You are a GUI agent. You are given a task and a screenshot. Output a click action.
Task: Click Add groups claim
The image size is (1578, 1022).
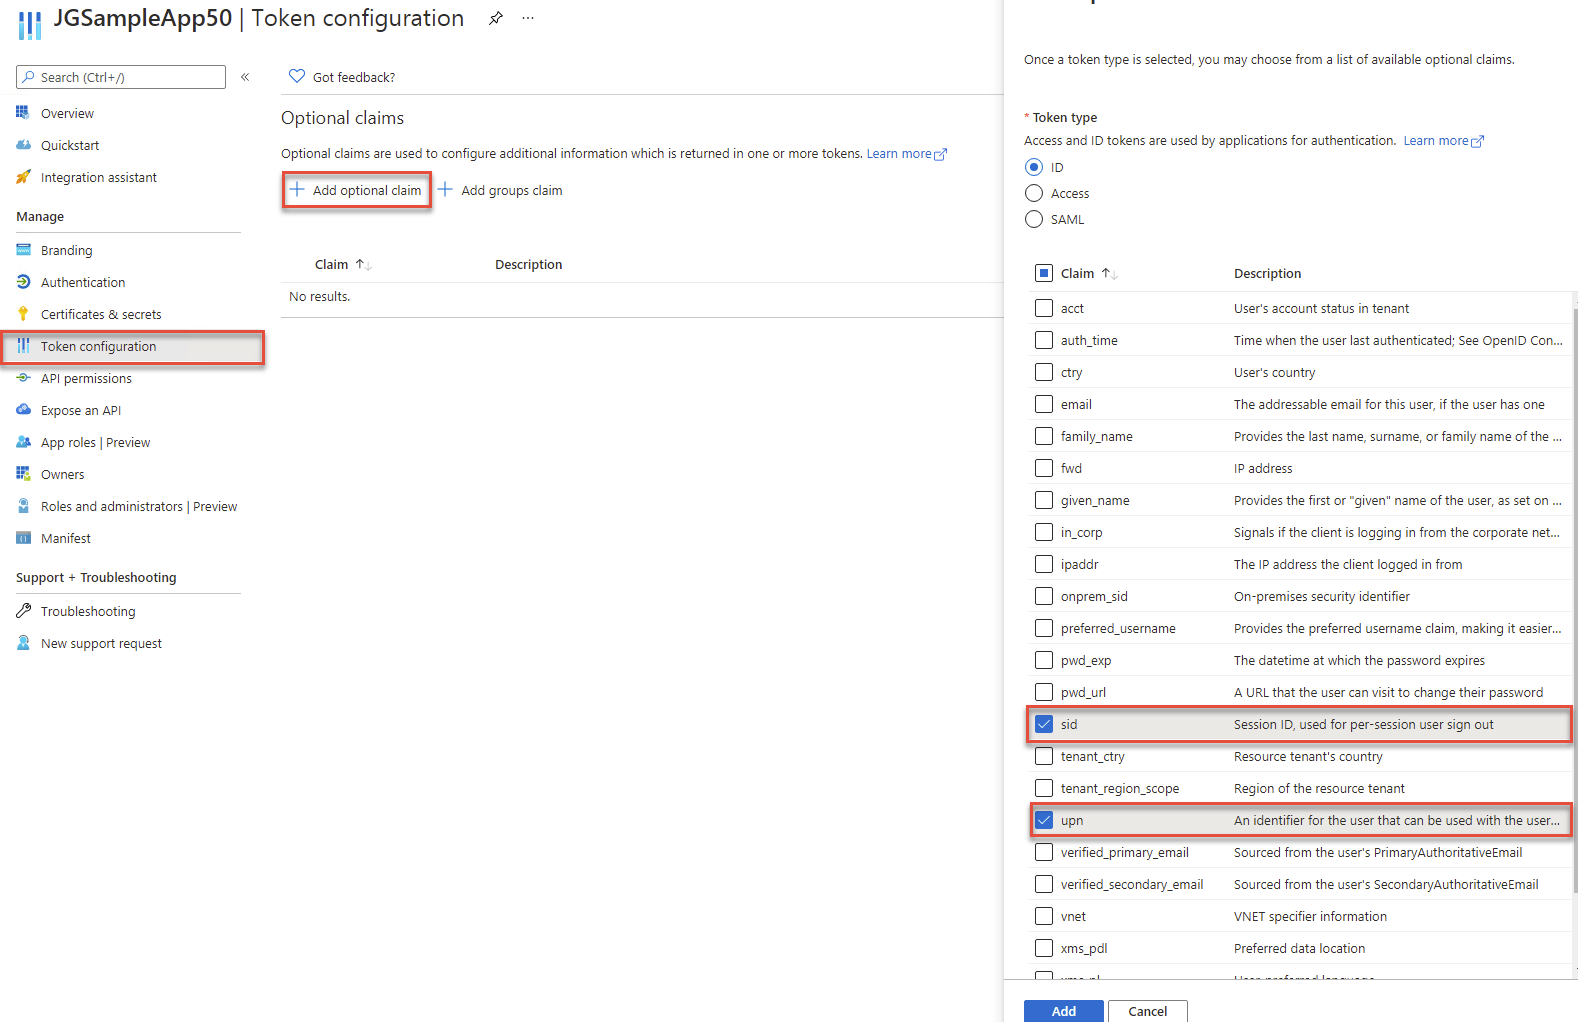pos(500,190)
